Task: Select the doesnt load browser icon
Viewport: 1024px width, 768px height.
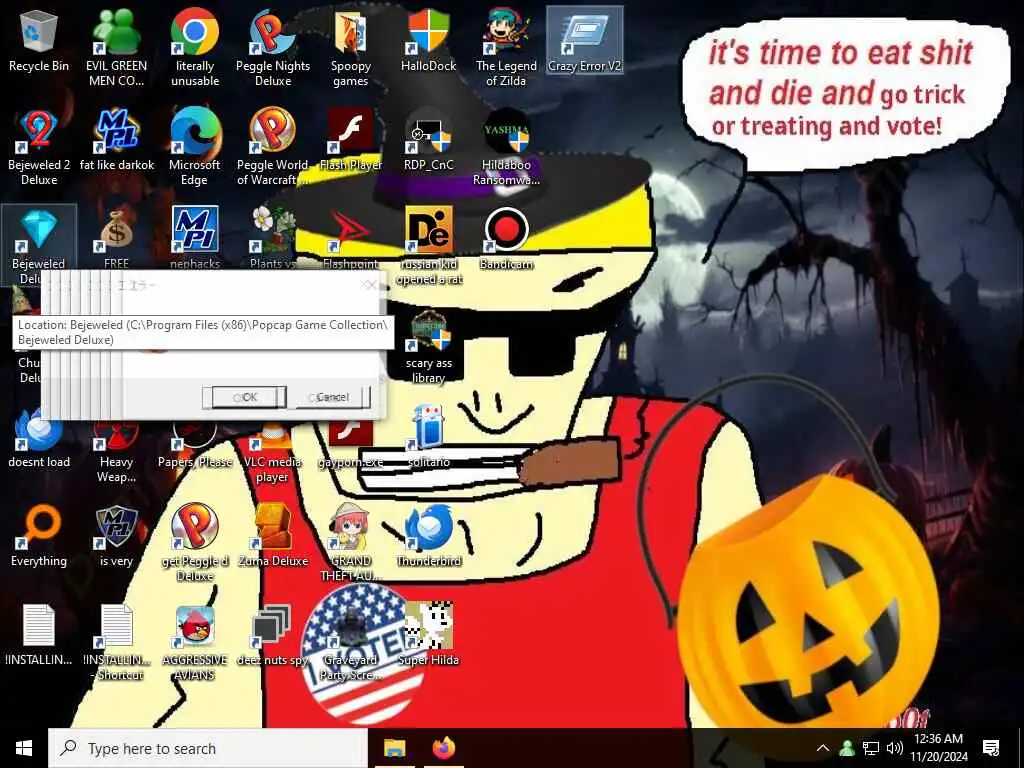Action: [x=39, y=439]
